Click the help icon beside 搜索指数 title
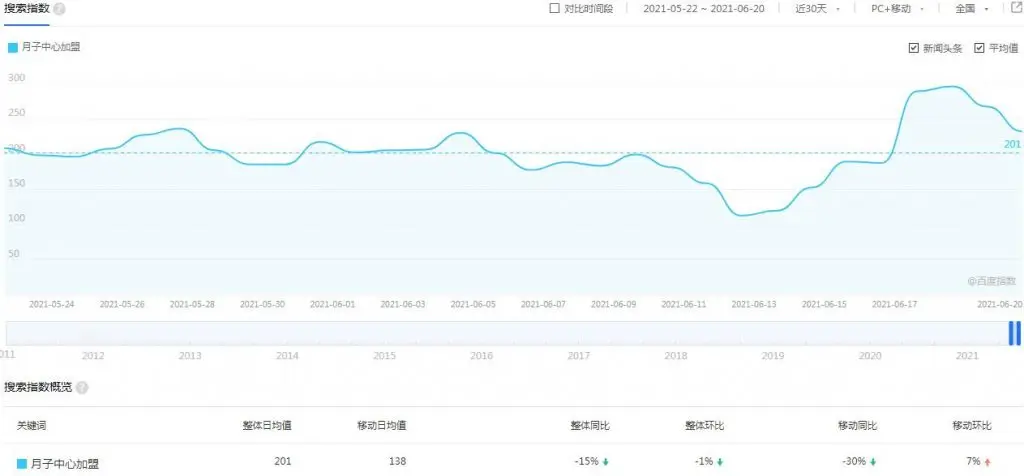 tap(59, 9)
